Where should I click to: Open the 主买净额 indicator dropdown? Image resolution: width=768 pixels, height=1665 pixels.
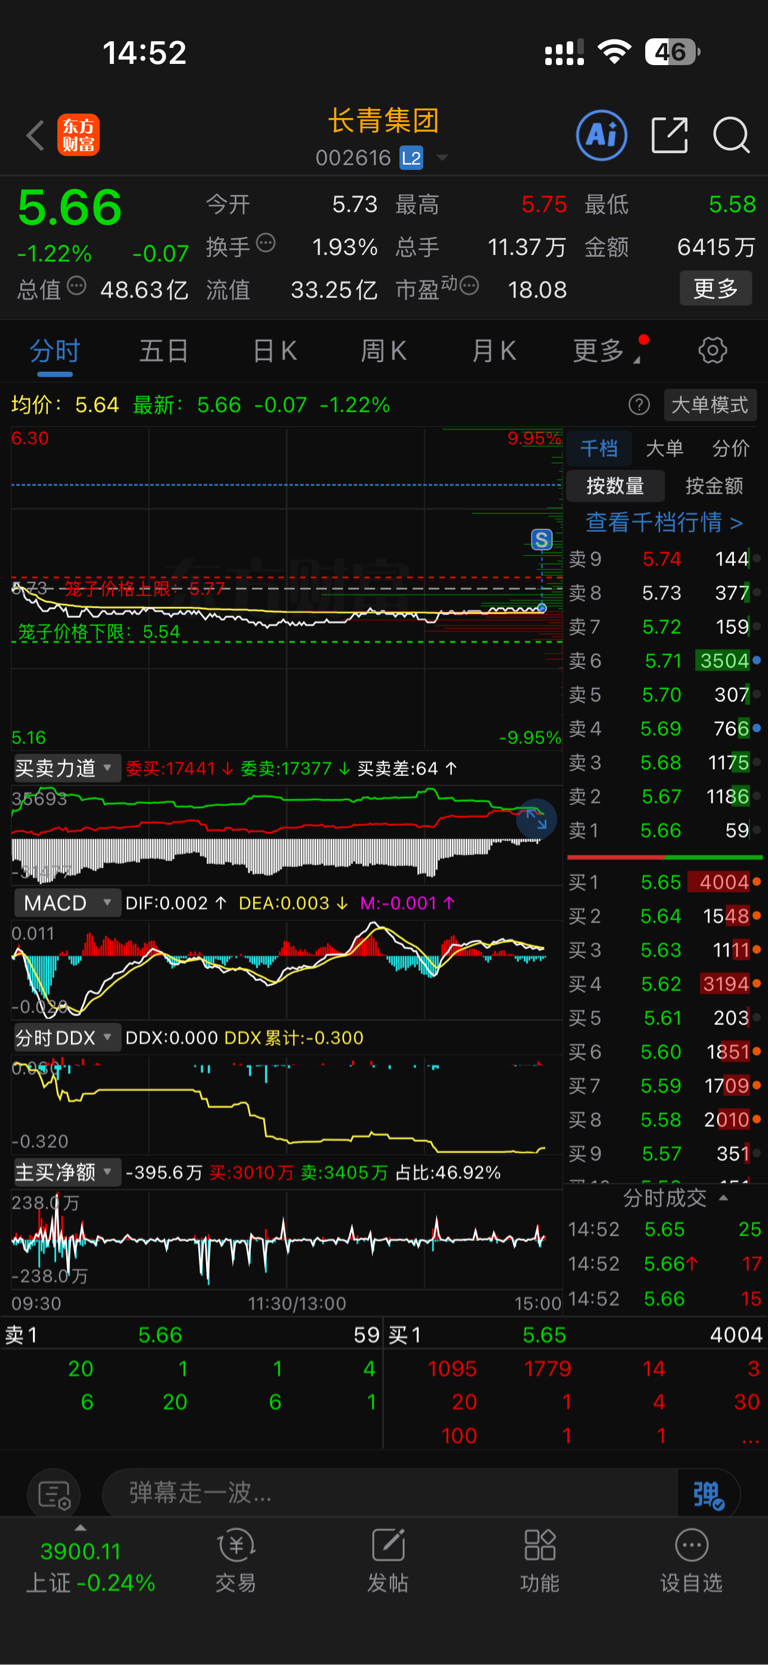click(x=66, y=1172)
